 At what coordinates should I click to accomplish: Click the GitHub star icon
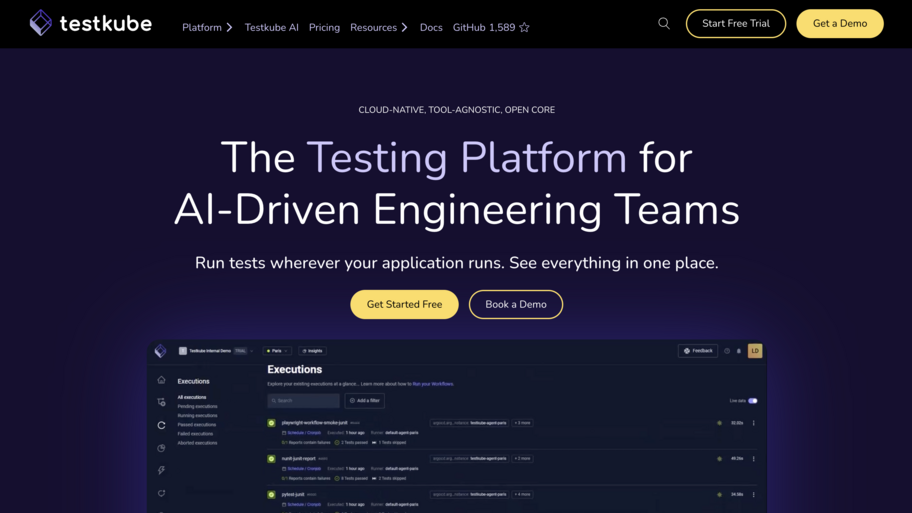524,27
